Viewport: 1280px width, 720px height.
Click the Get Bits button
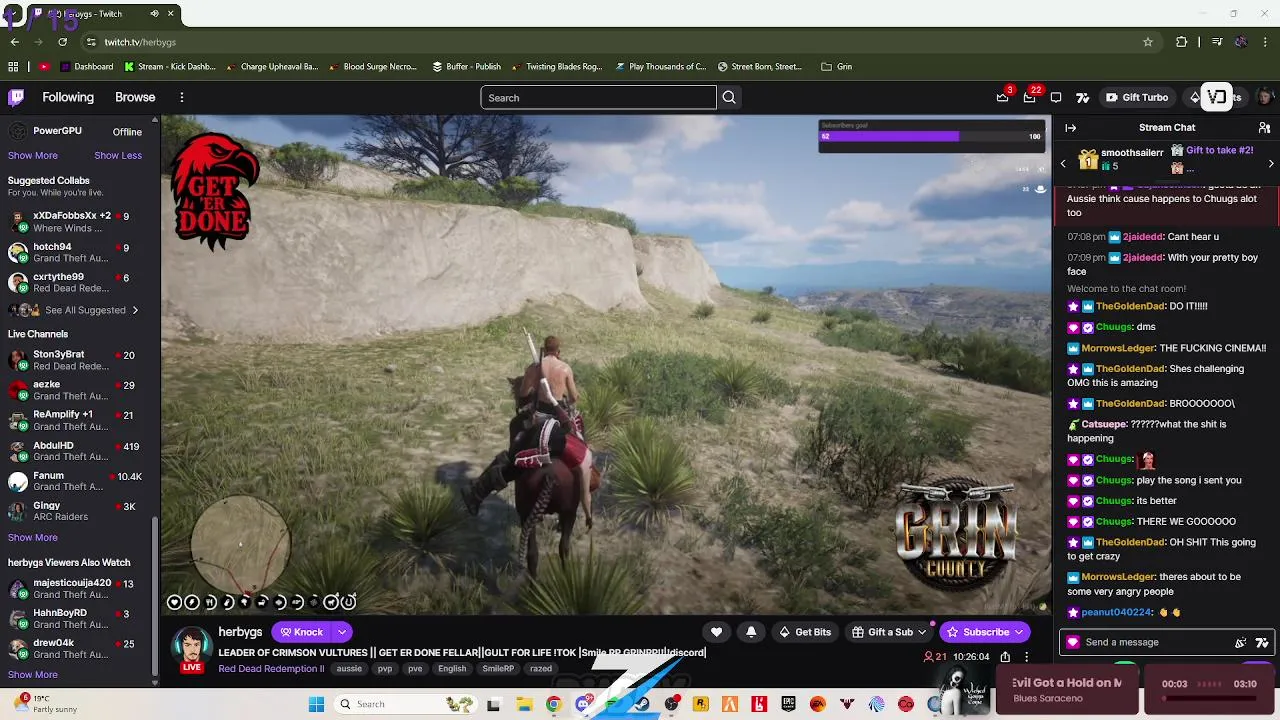click(805, 632)
